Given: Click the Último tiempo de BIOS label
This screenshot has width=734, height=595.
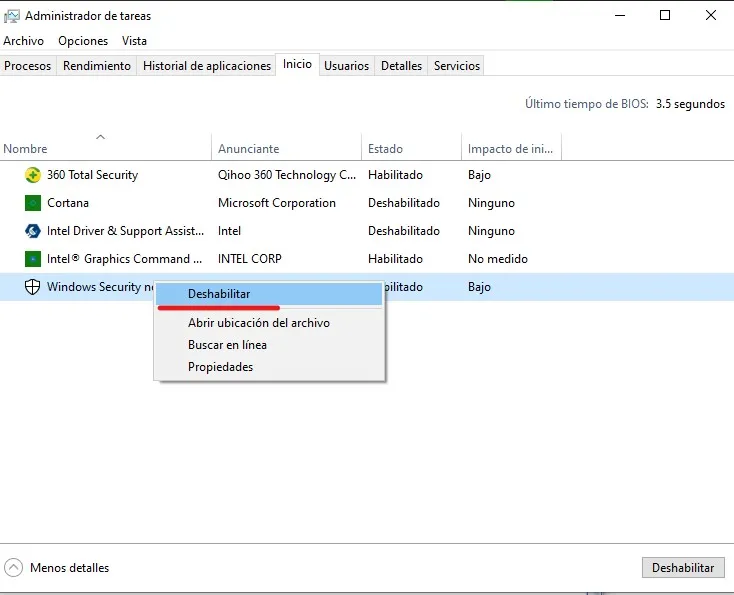Looking at the screenshot, I should click(x=587, y=104).
